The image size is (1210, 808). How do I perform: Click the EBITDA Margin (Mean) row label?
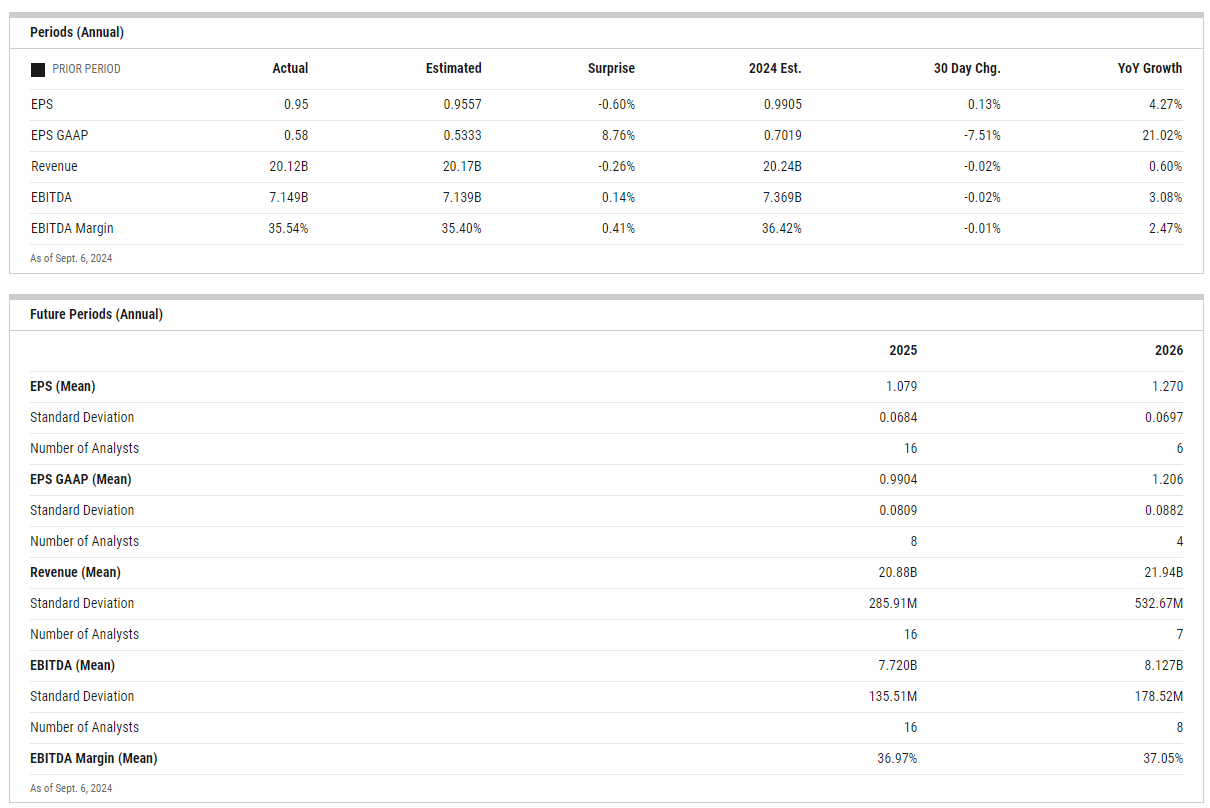click(x=93, y=758)
